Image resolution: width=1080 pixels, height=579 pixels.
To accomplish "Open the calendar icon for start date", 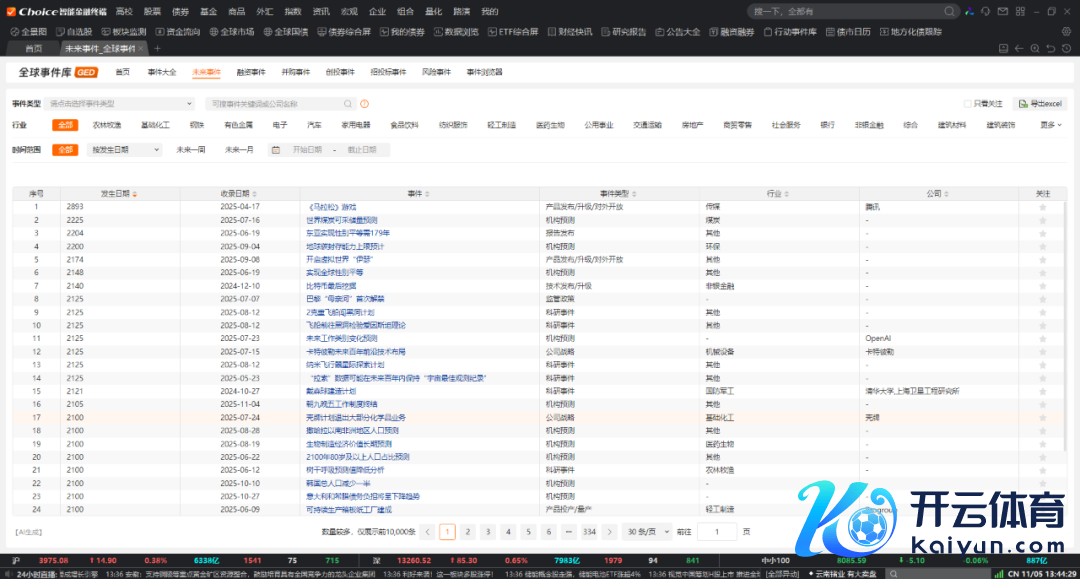I will pyautogui.click(x=276, y=150).
